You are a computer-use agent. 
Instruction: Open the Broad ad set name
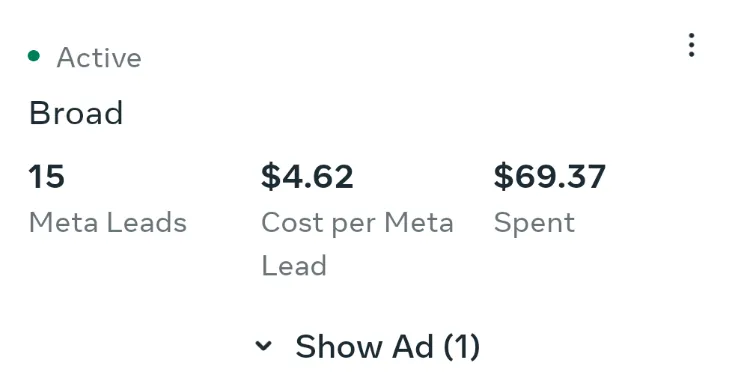76,113
